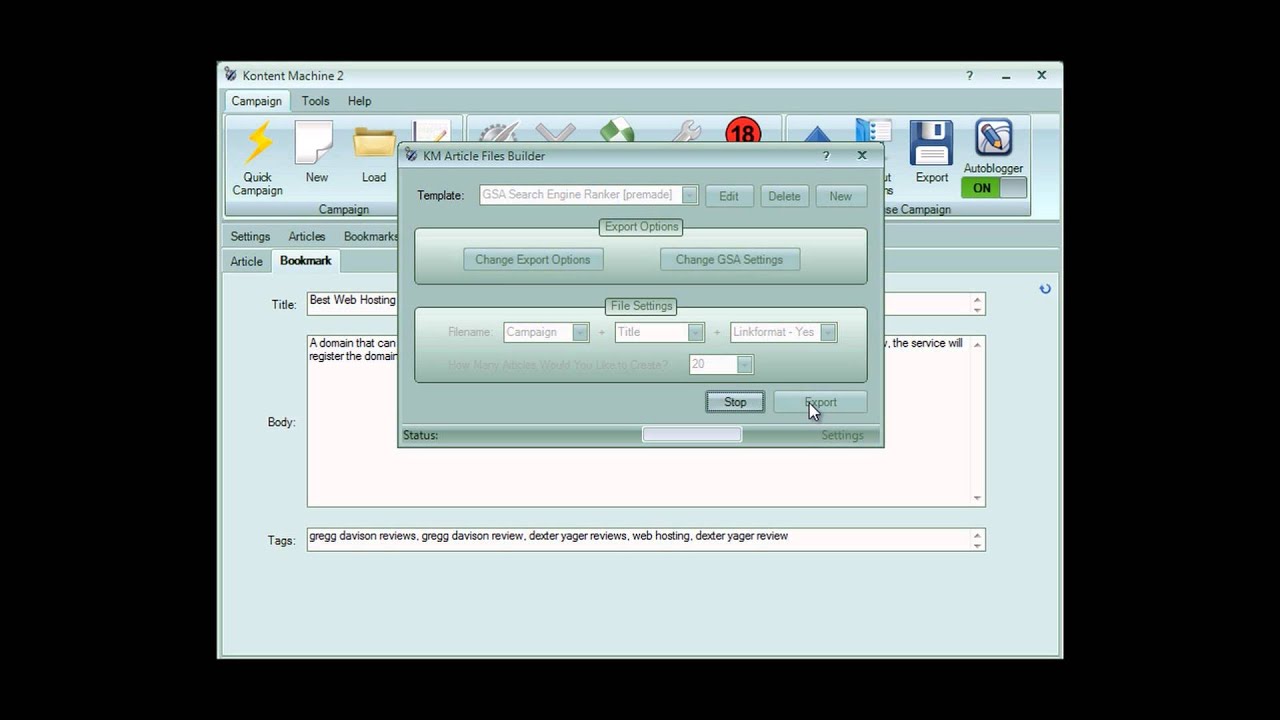Toggle the Autoblogger ON switch

pos(994,188)
